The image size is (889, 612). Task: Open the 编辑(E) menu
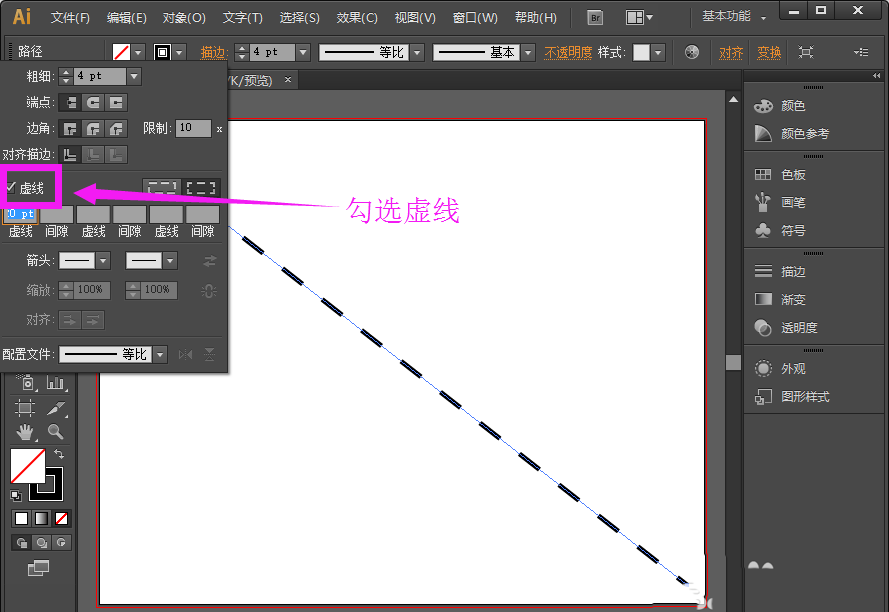(126, 18)
